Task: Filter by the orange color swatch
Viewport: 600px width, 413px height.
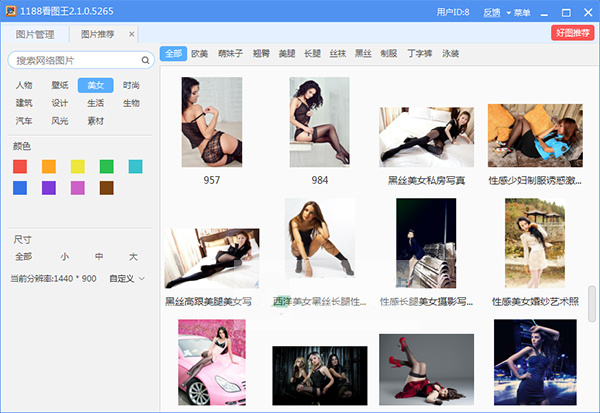Action: point(49,167)
